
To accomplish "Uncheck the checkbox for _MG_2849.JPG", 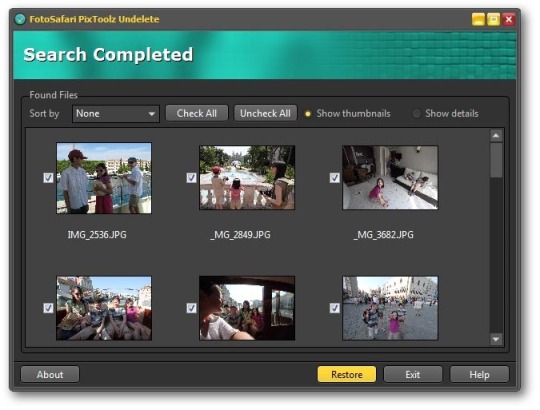I will [x=191, y=178].
